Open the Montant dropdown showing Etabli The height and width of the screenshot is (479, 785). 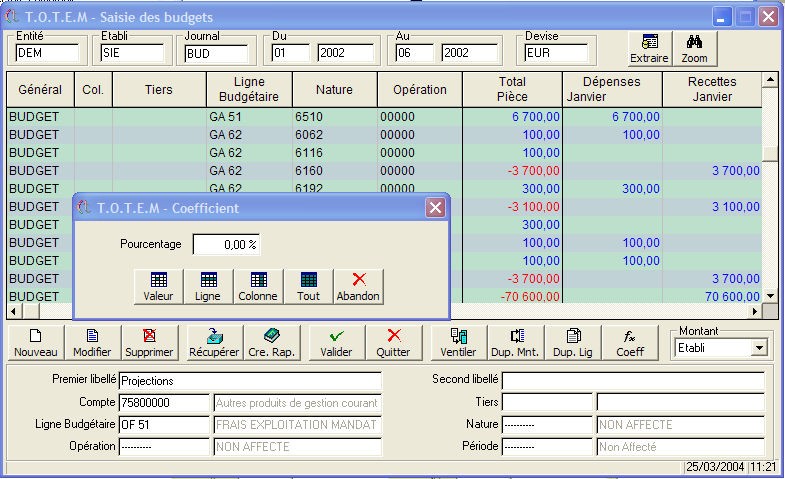[759, 347]
